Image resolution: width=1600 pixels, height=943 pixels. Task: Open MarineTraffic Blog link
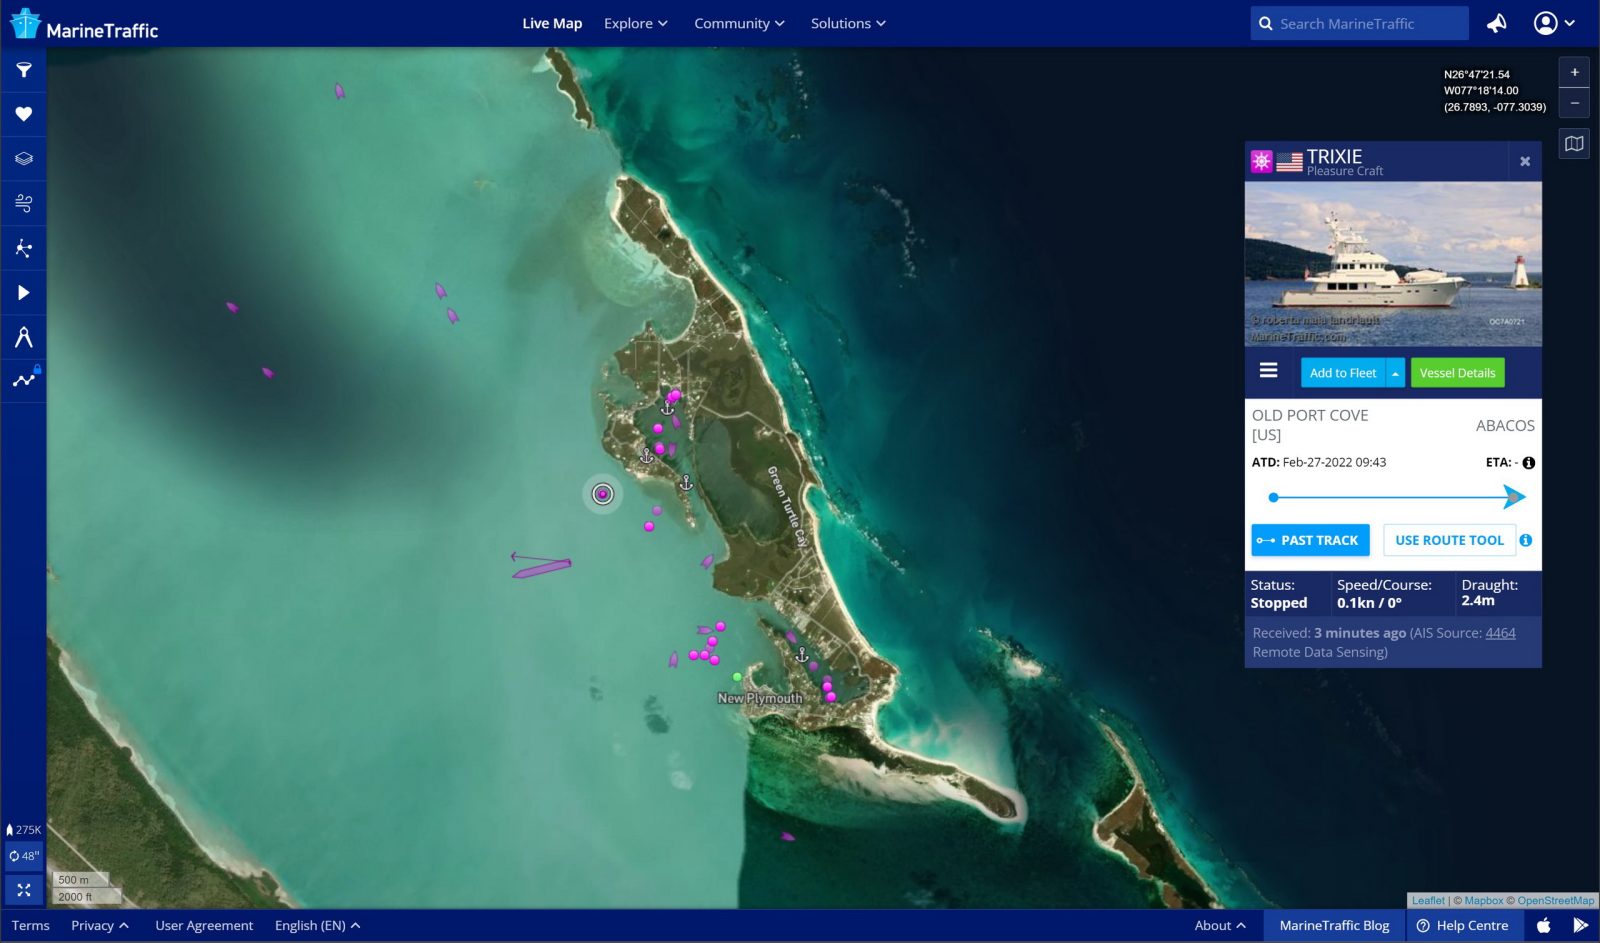(1334, 925)
